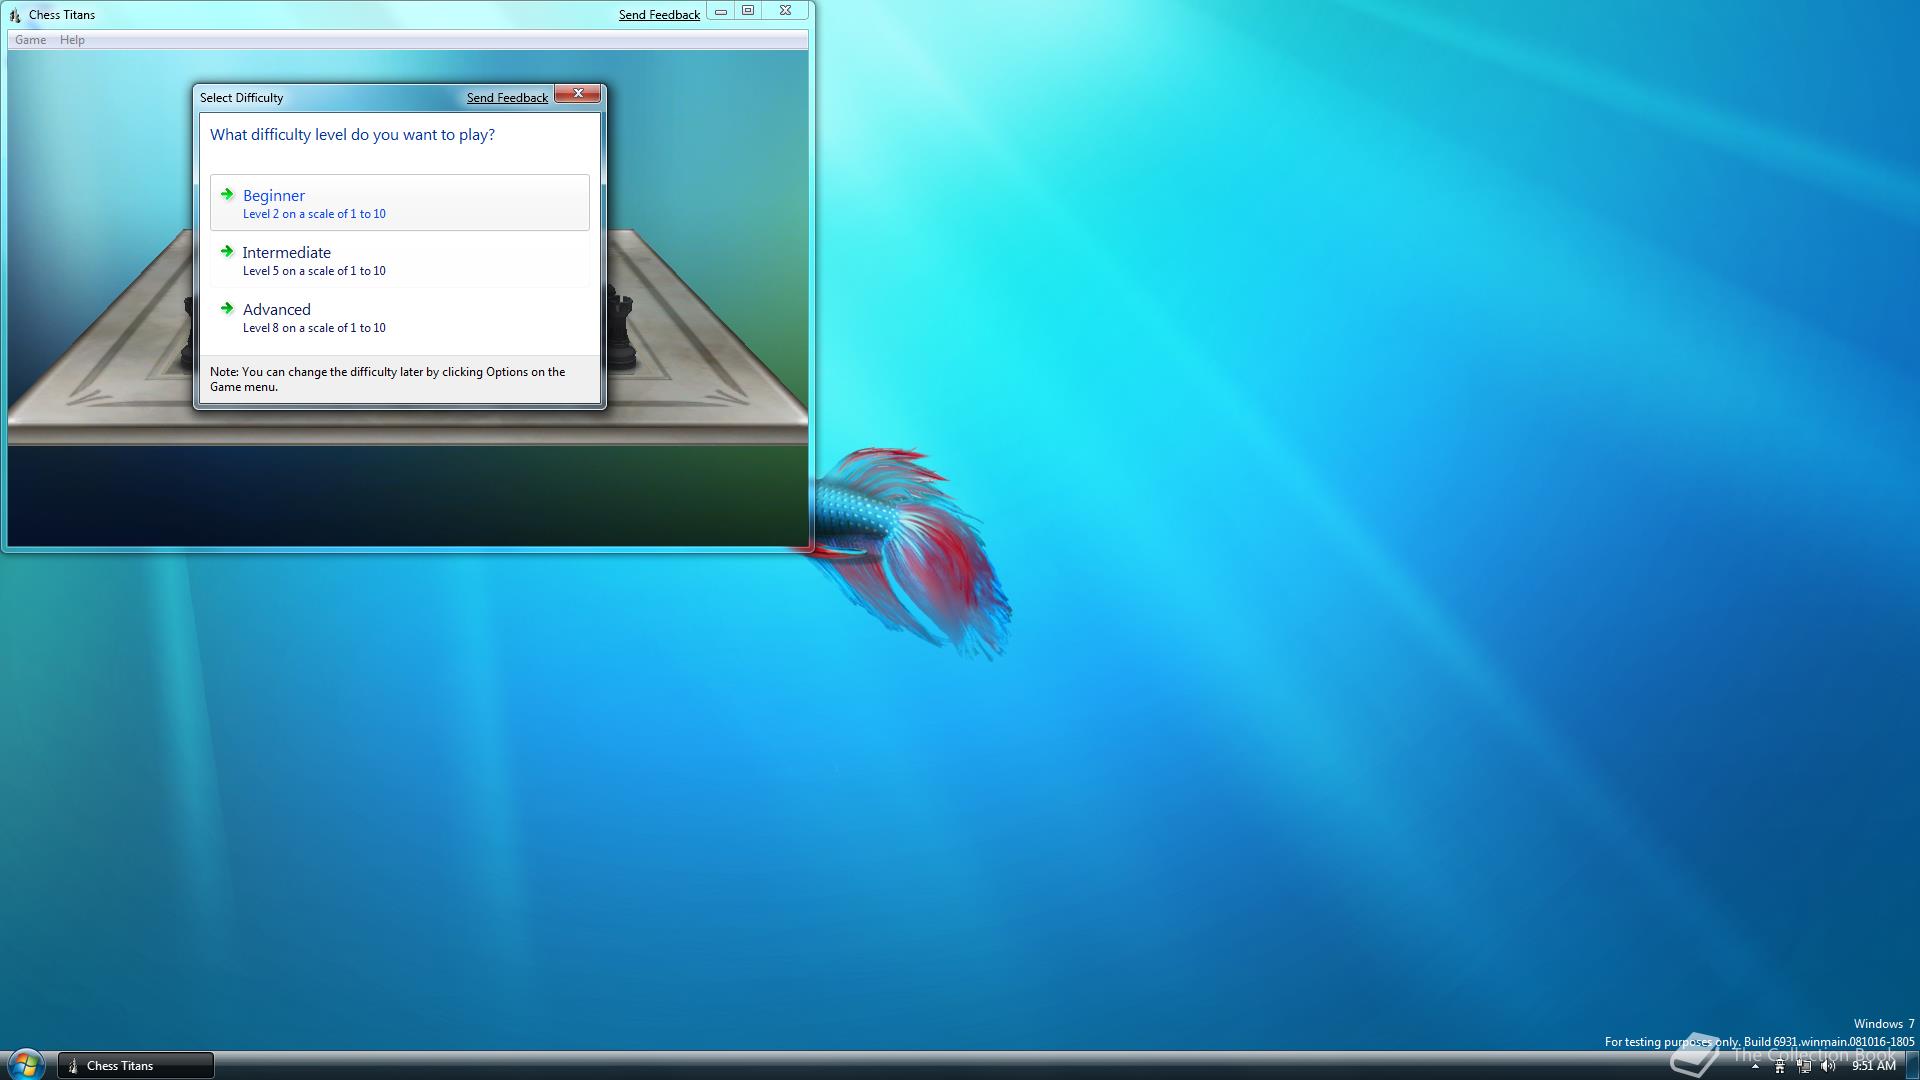Click the green arrow beside Intermediate
The width and height of the screenshot is (1920, 1080).
pos(227,252)
